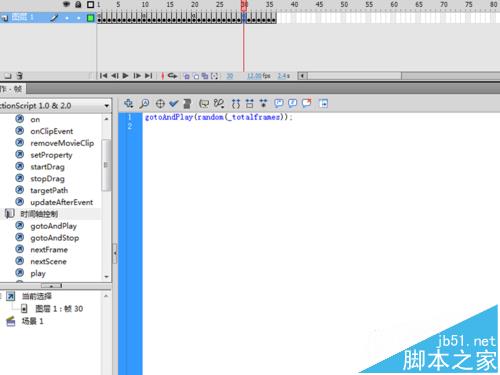The width and height of the screenshot is (500, 375).
Task: Click the Center Frame icon in the timeline
Action: coord(162,76)
